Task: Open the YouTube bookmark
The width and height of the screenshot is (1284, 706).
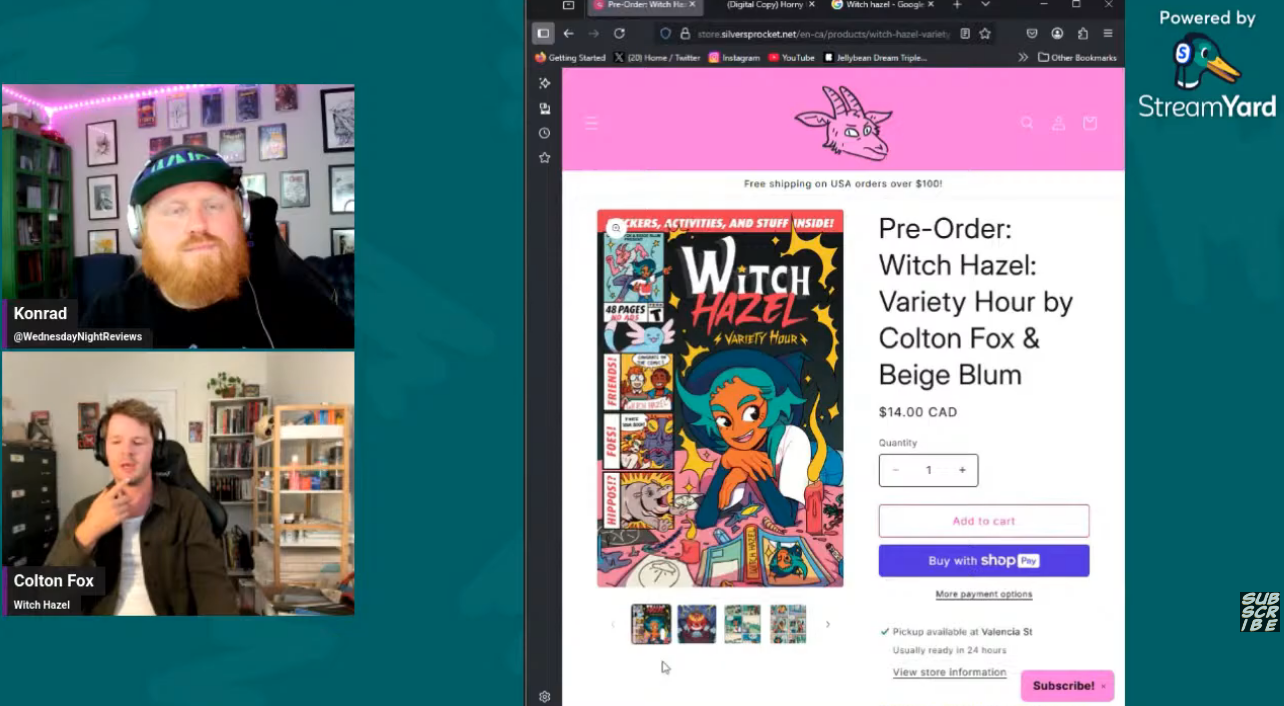Action: click(791, 57)
